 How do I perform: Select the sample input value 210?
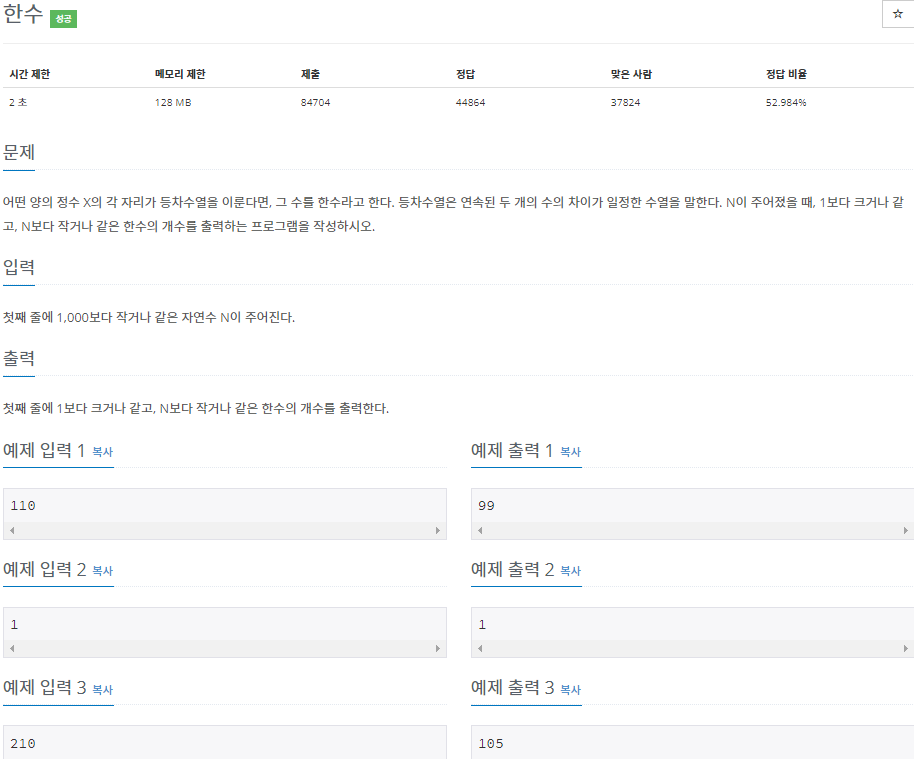tap(23, 743)
